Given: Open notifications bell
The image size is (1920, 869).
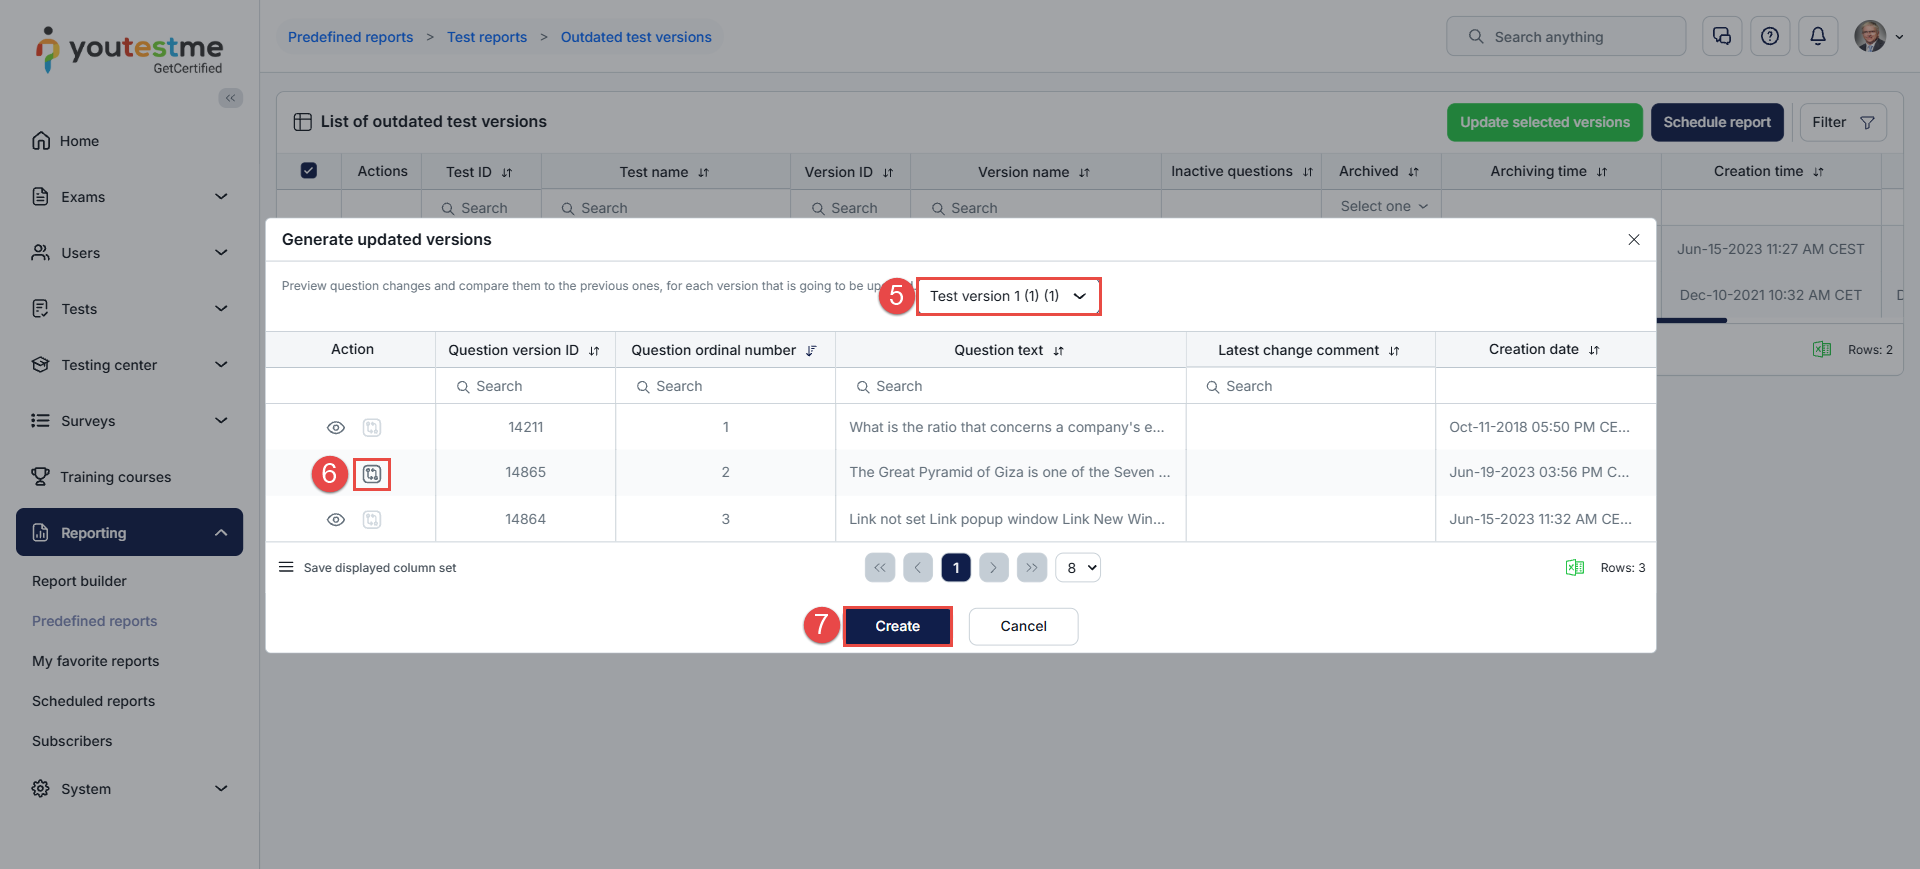Looking at the screenshot, I should [1818, 36].
